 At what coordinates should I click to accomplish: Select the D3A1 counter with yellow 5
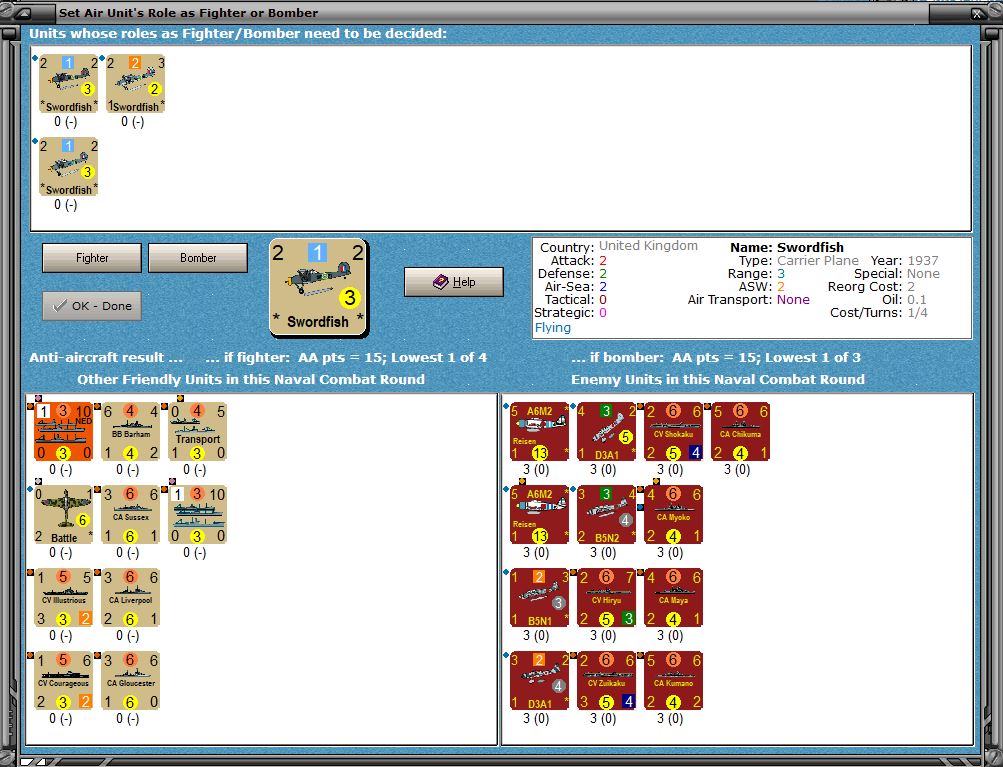[x=606, y=431]
